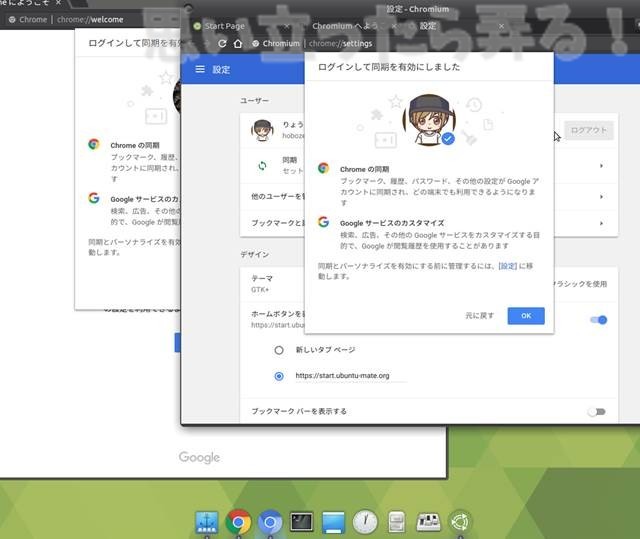The height and width of the screenshot is (539, 640).
Task: Enable ブックマーク バーを表示する toggle
Action: tap(596, 412)
